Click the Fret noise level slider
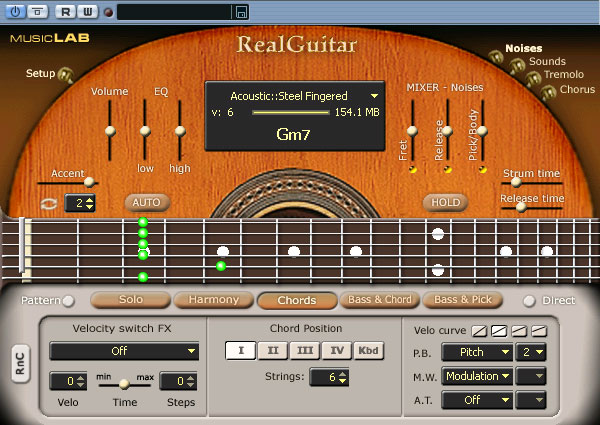The height and width of the screenshot is (425, 600). tap(412, 131)
